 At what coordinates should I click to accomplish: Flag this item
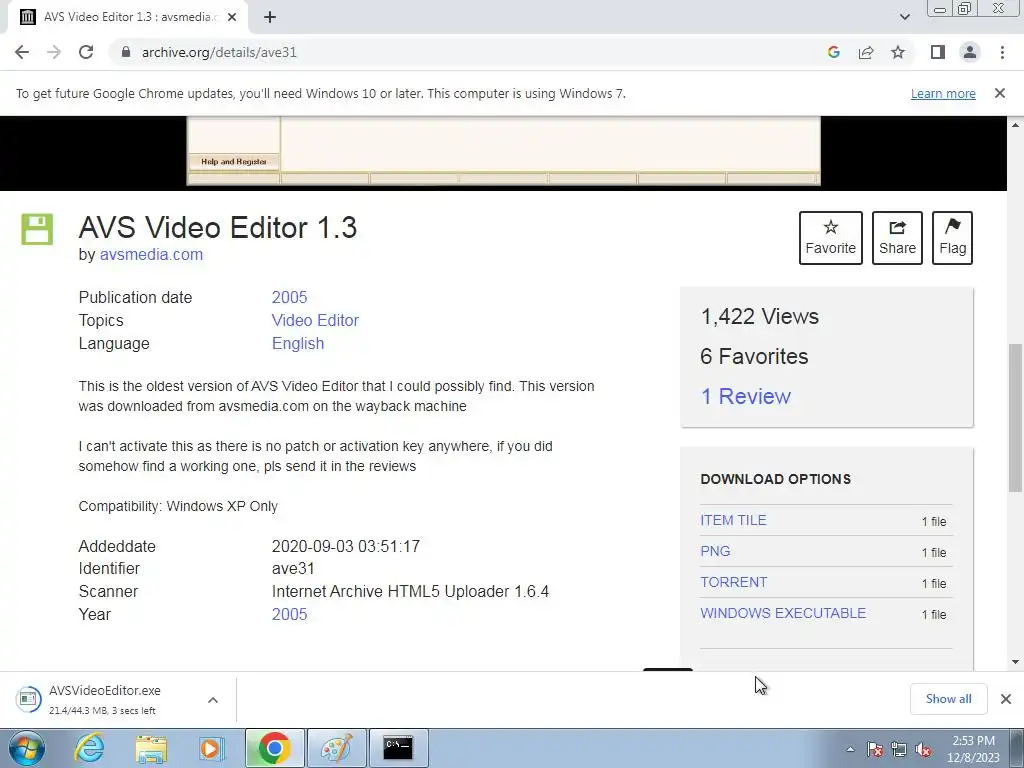click(952, 238)
